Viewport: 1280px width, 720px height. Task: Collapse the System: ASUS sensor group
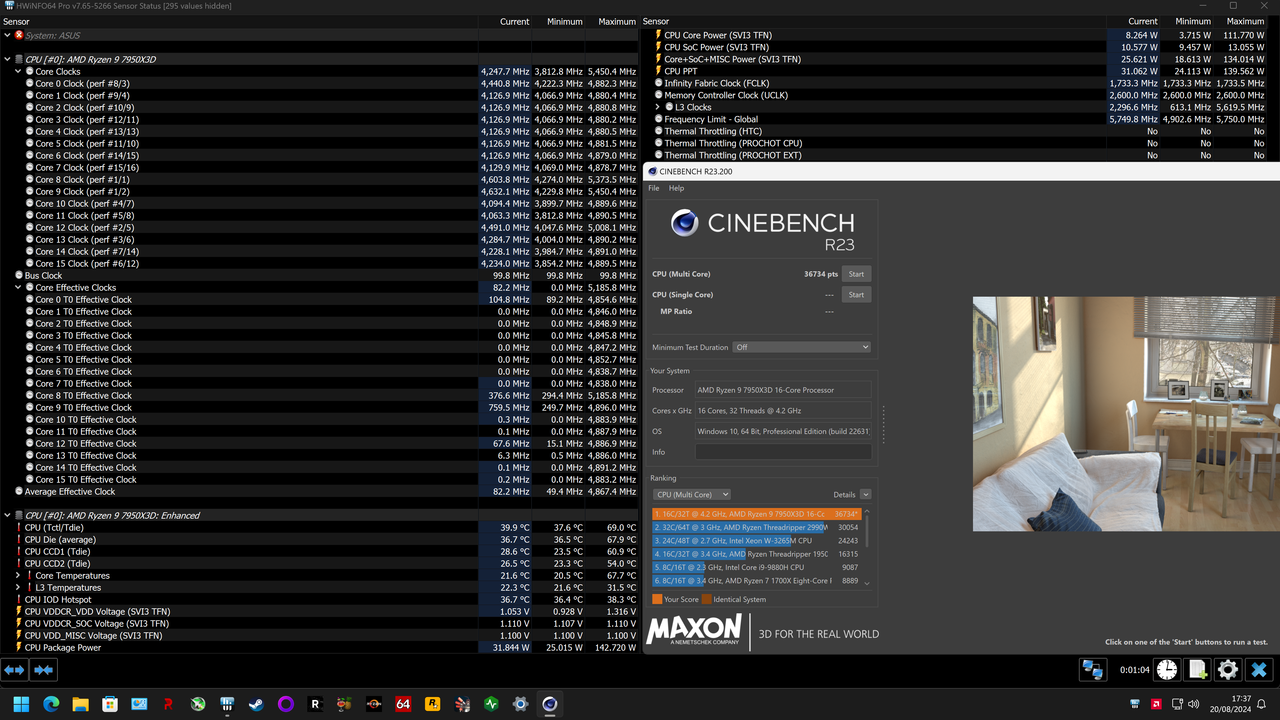click(7, 35)
